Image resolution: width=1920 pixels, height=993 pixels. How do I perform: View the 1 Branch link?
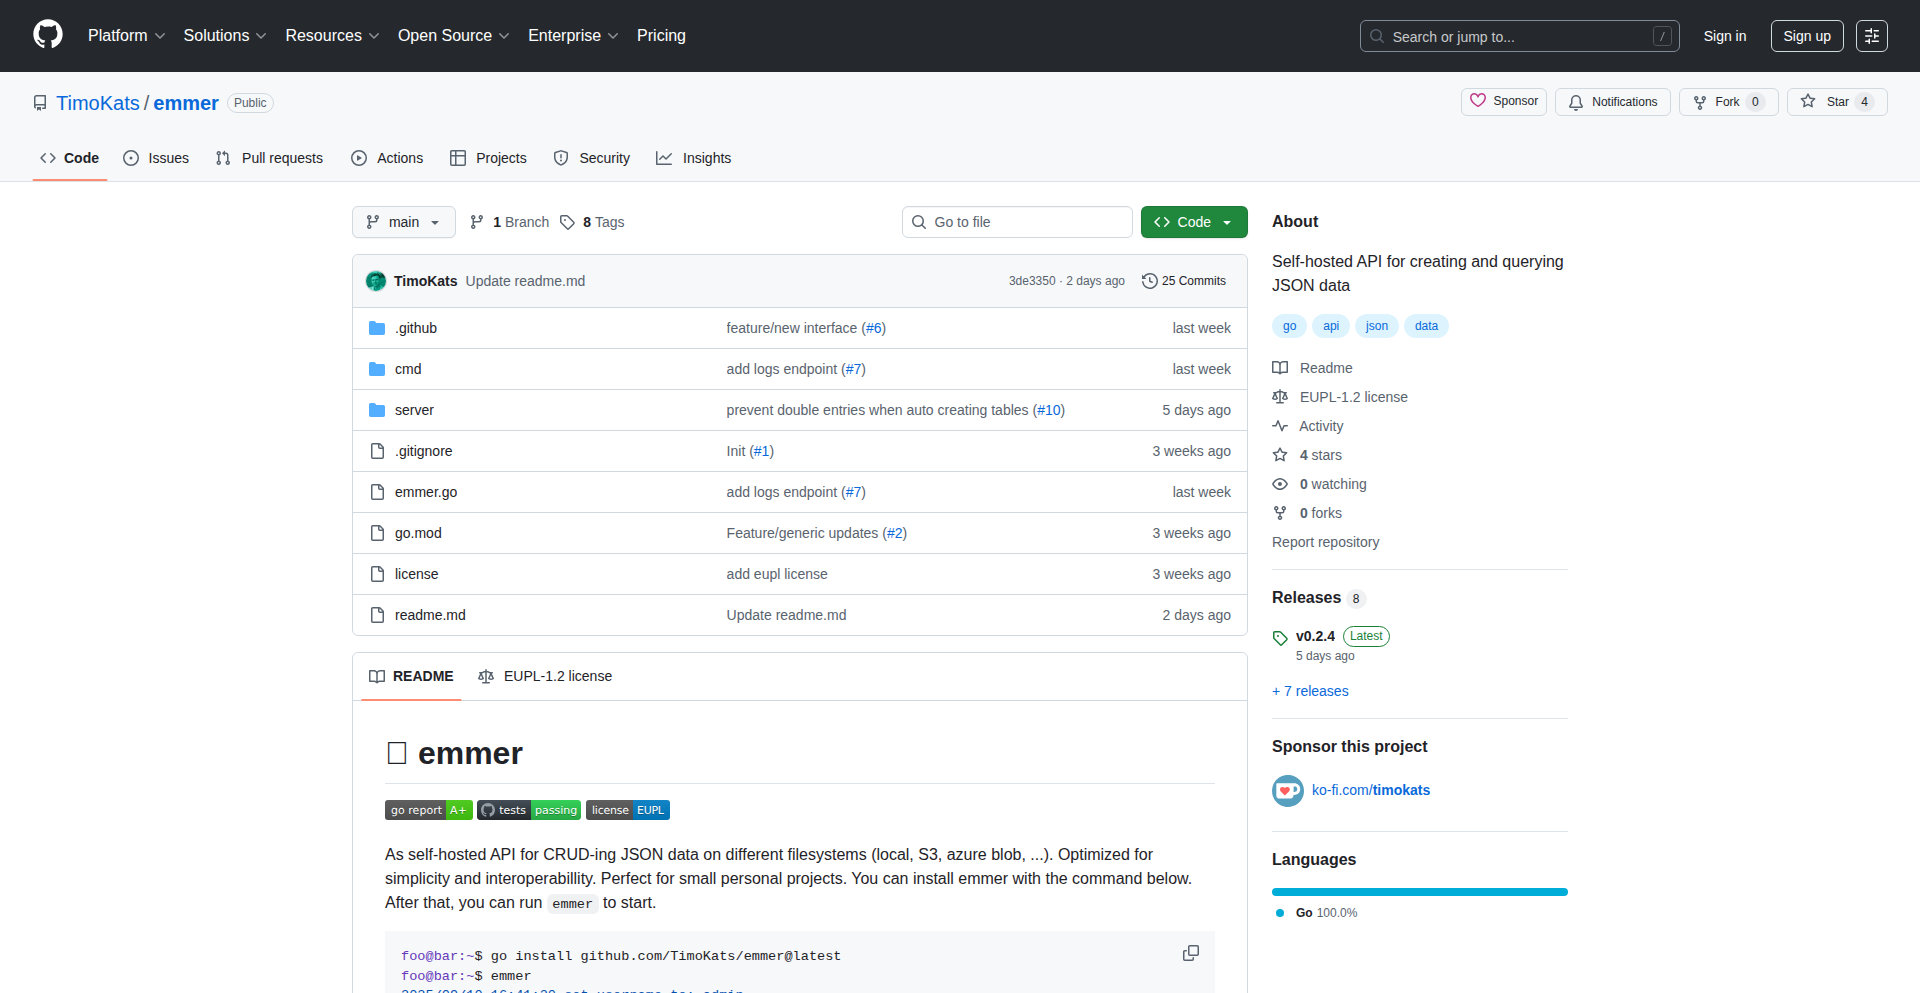pos(510,222)
